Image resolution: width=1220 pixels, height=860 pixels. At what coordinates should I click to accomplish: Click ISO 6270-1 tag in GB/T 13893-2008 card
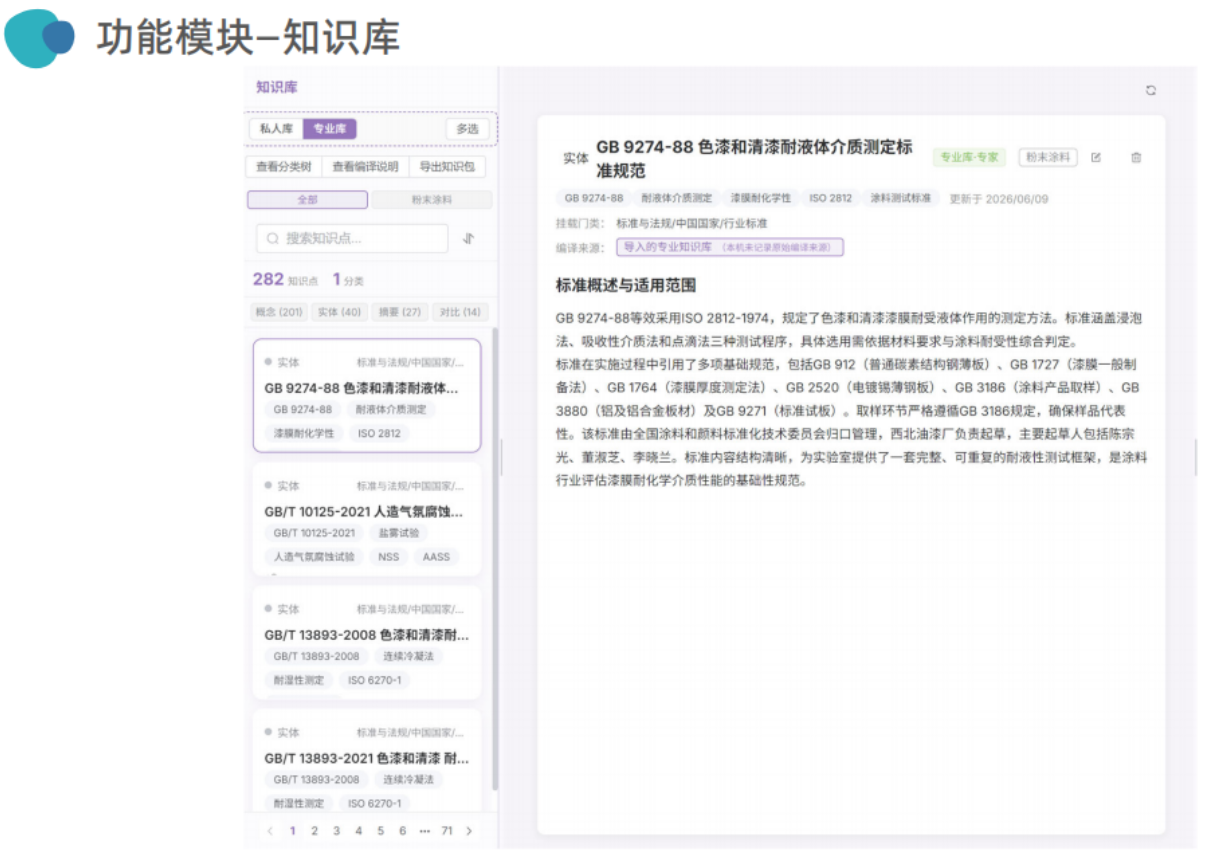[x=374, y=680]
